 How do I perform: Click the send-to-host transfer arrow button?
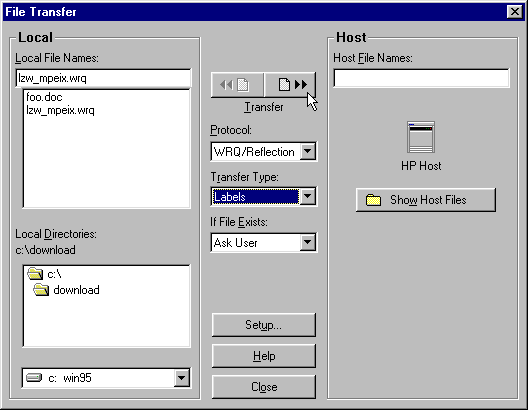pos(290,84)
